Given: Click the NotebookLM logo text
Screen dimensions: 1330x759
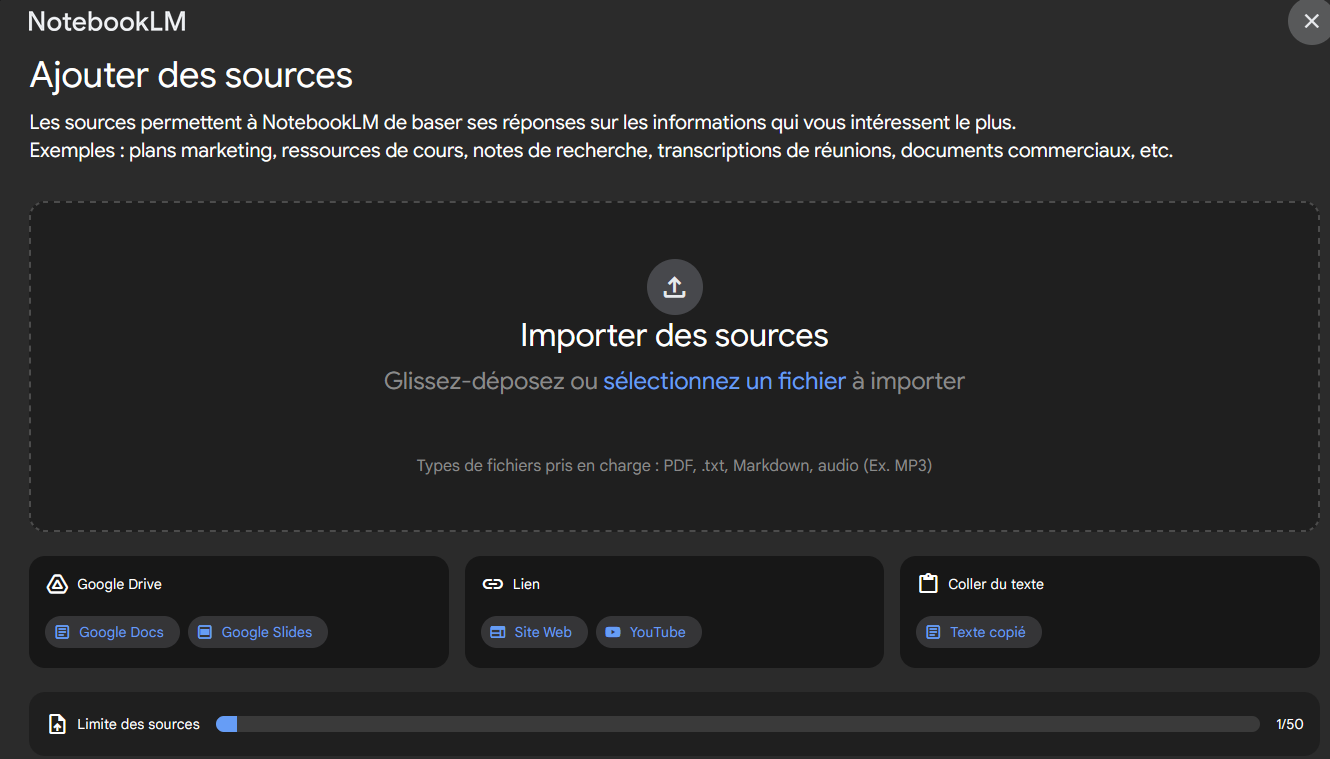Looking at the screenshot, I should (107, 21).
